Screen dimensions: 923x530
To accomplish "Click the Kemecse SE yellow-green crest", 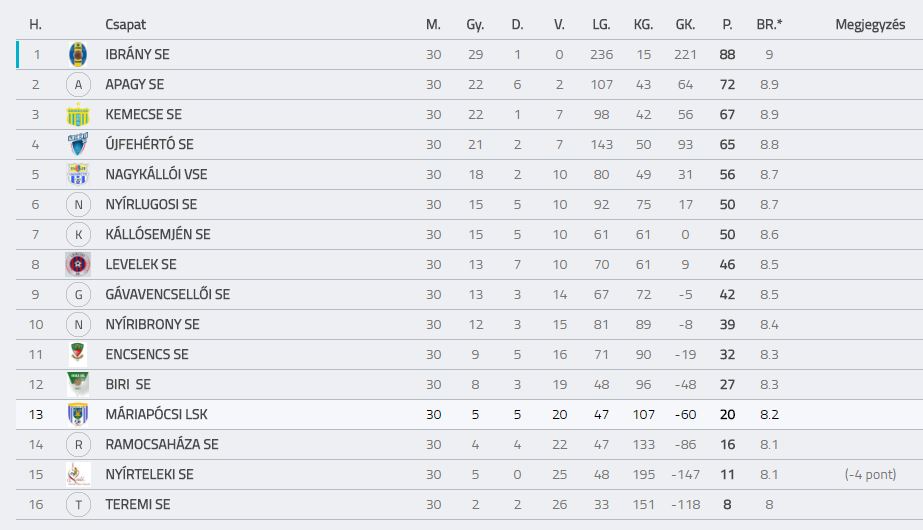I will point(78,115).
